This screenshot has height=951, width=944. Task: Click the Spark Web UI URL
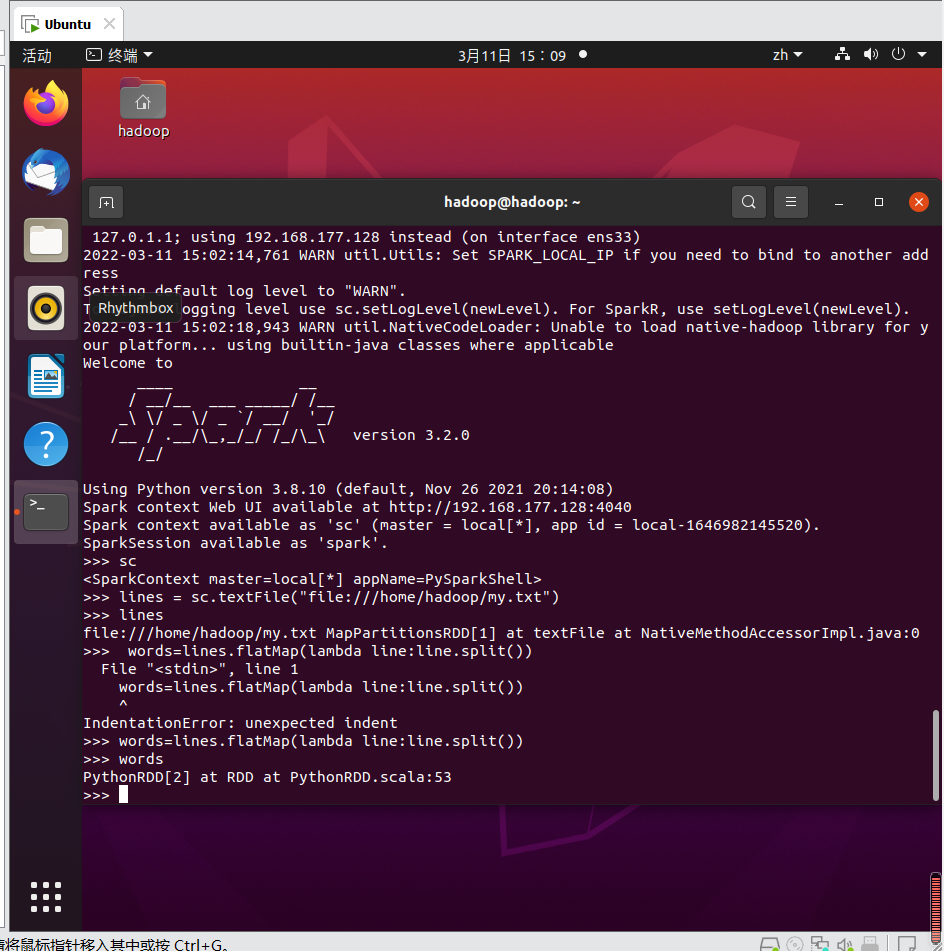510,507
